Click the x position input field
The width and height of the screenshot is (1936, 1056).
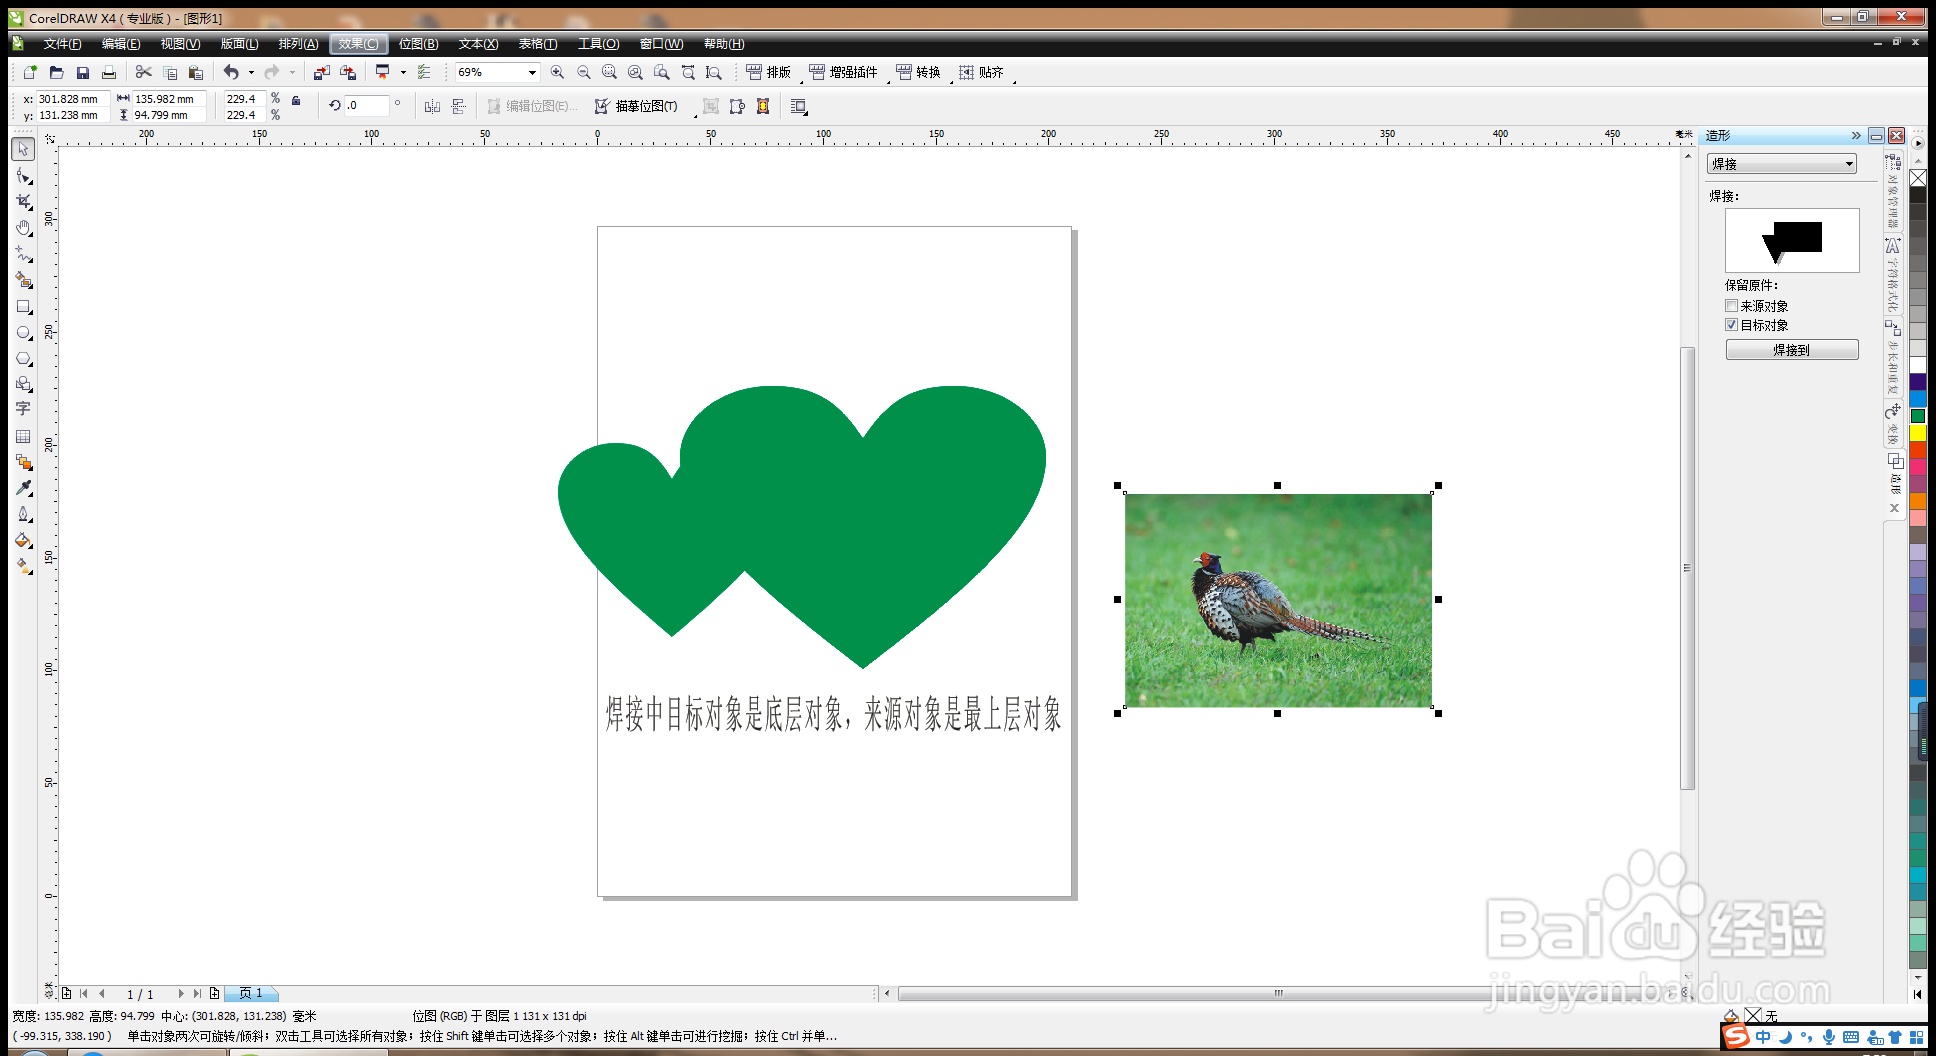(x=71, y=99)
